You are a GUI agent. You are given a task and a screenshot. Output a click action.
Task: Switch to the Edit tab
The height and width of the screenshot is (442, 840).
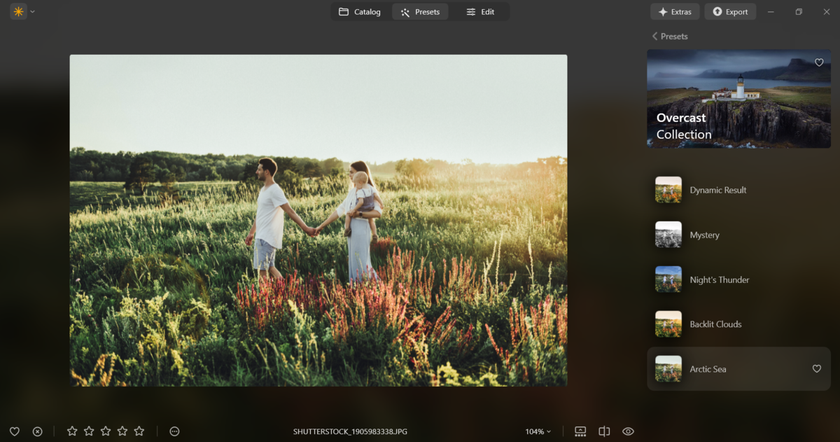pos(480,12)
